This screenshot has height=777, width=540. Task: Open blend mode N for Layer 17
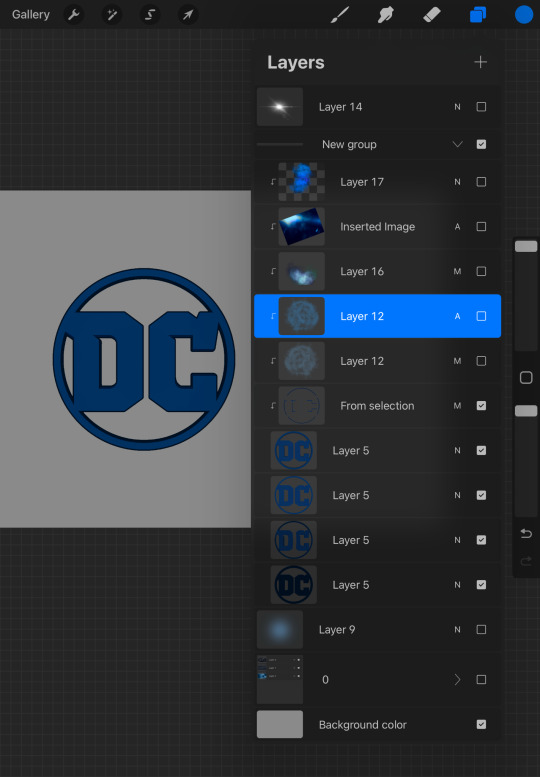click(457, 182)
